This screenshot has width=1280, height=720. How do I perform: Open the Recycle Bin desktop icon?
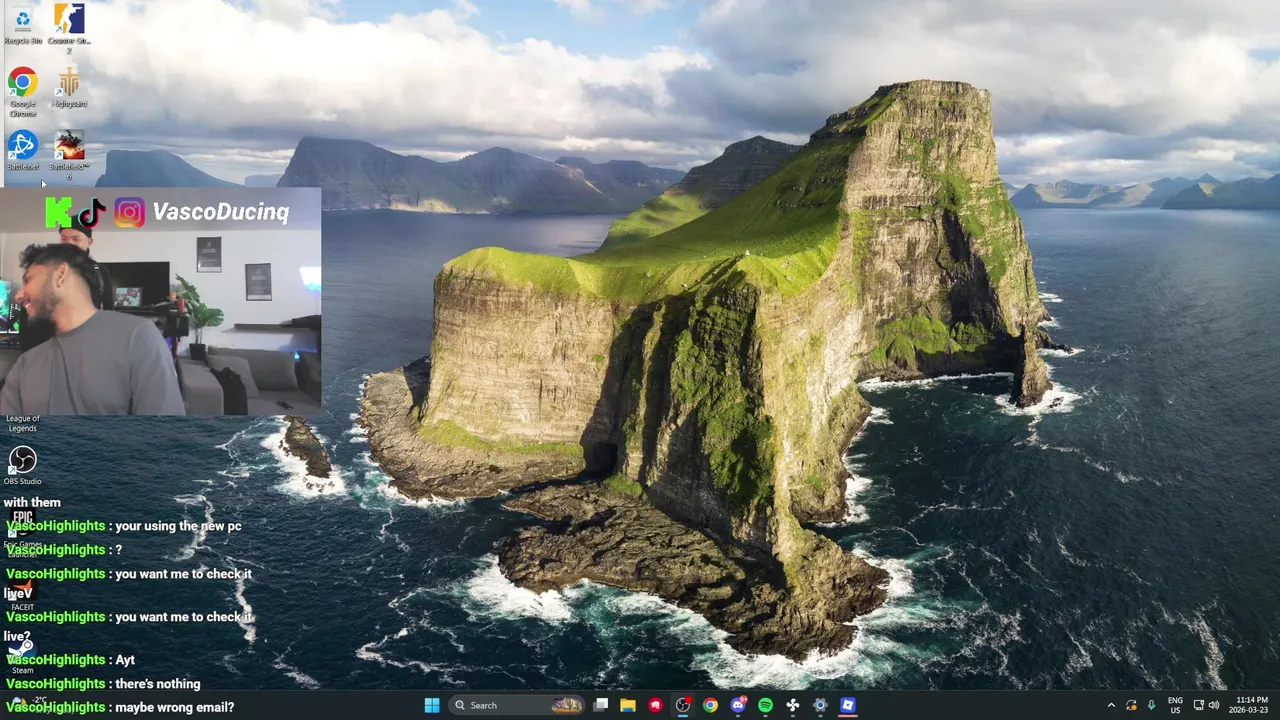click(x=22, y=24)
